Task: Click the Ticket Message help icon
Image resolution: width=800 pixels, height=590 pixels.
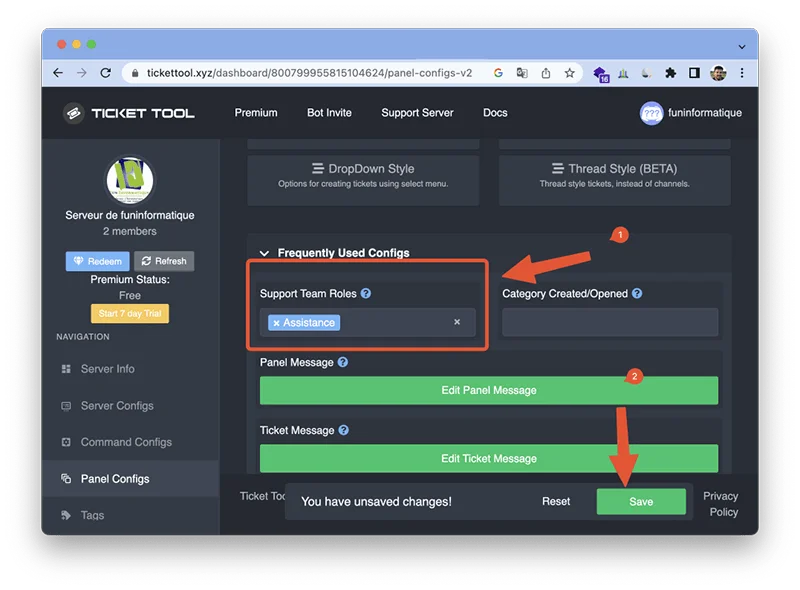Action: click(x=345, y=430)
